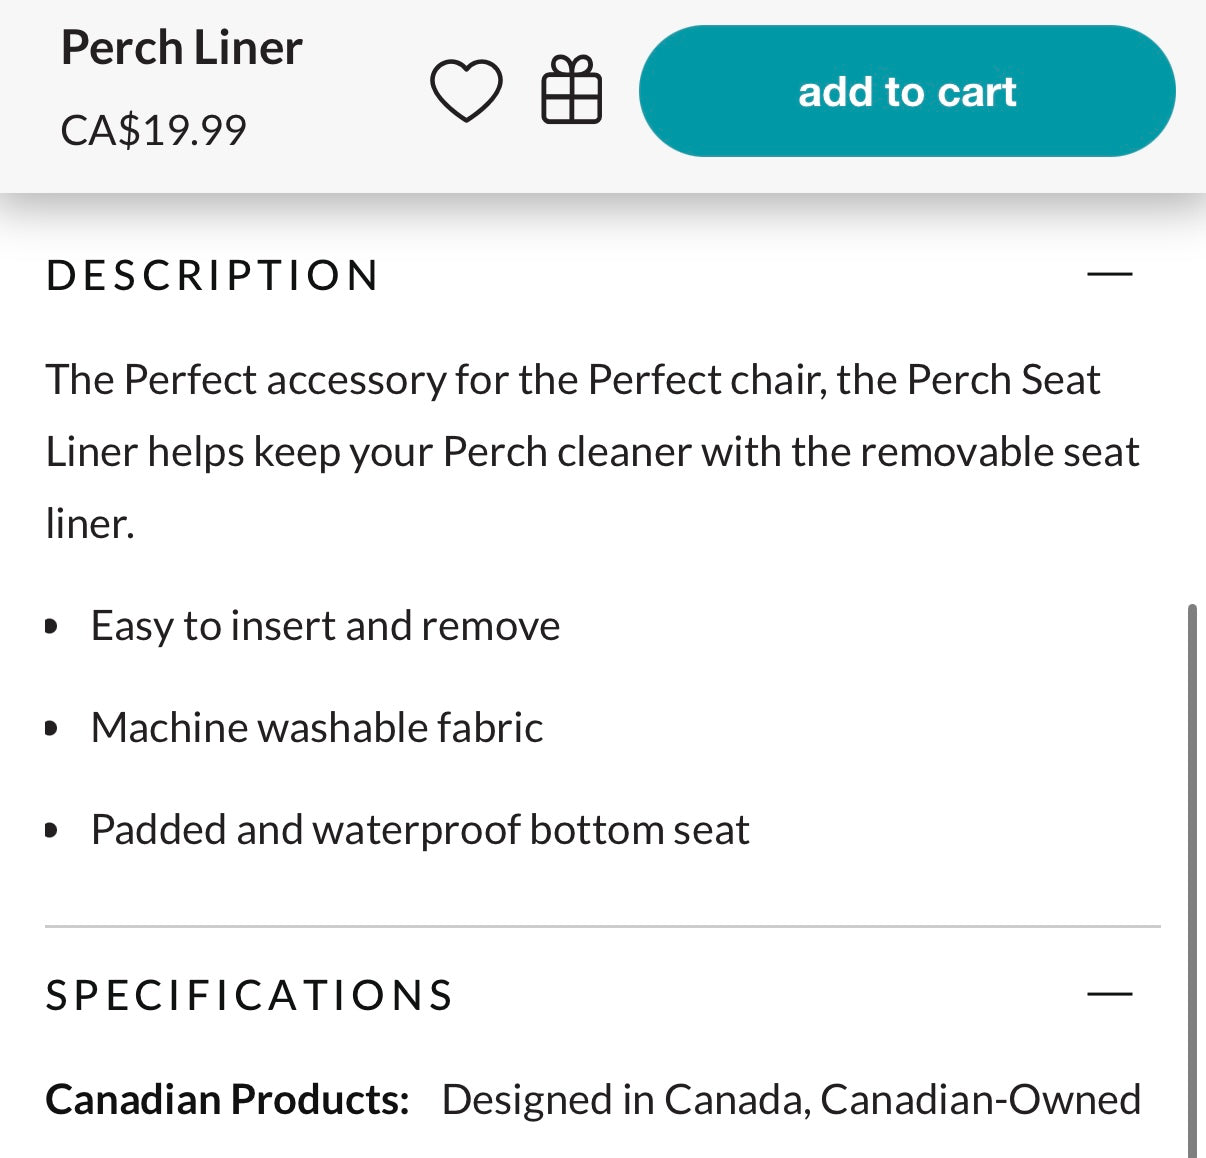Open the SPECIFICATIONS section header
The width and height of the screenshot is (1206, 1158).
click(x=248, y=995)
